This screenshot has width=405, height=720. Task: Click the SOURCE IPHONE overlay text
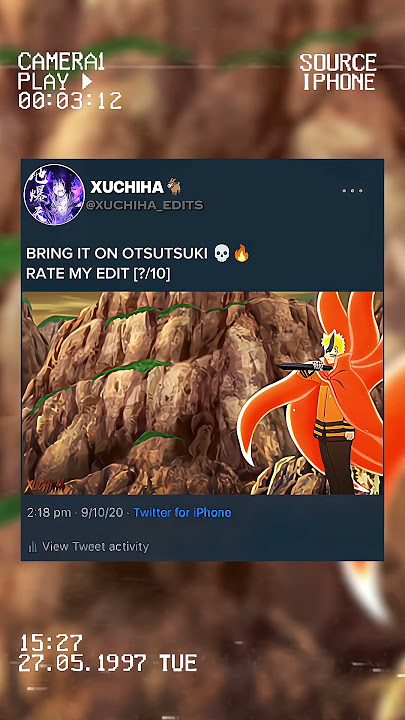coord(338,72)
